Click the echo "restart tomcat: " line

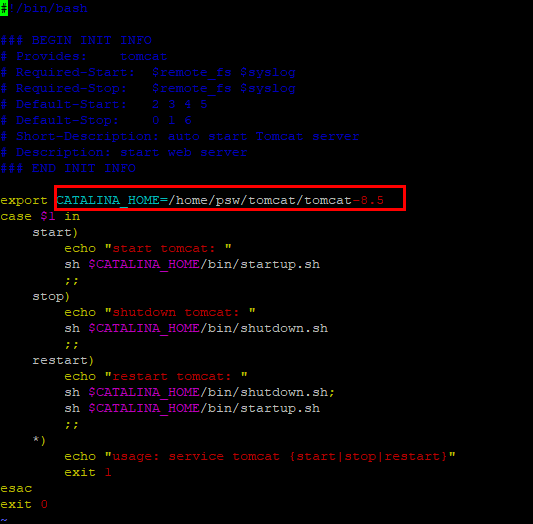click(x=156, y=376)
